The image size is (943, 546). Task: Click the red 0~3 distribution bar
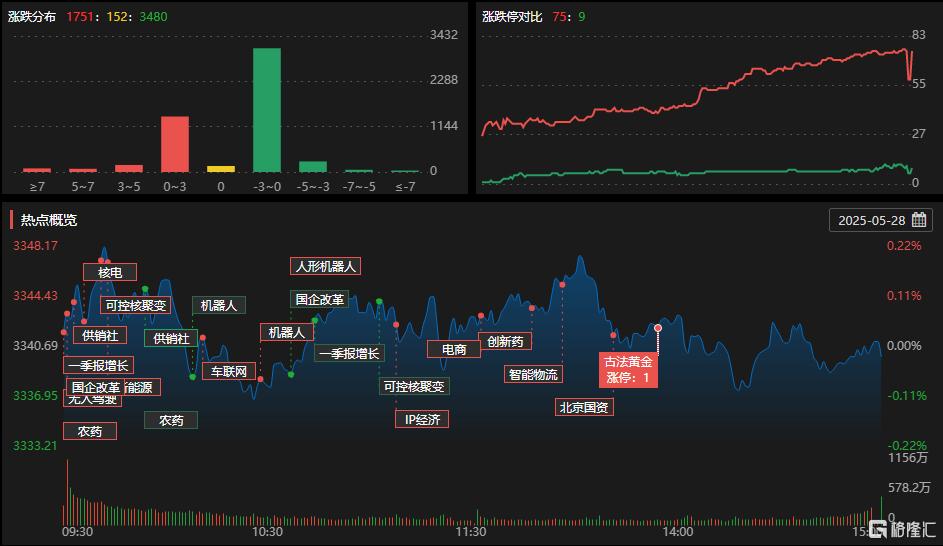point(174,144)
